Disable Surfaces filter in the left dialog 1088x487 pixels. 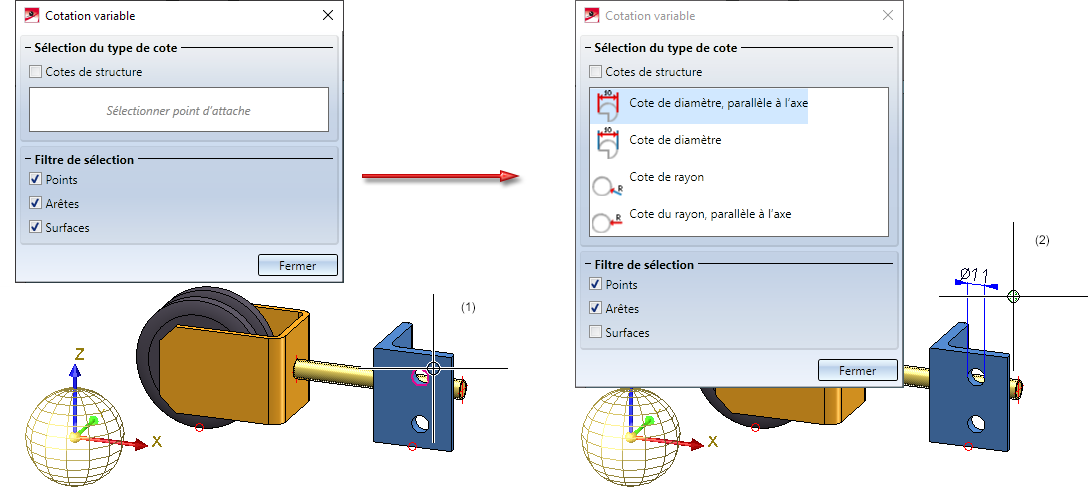pos(35,227)
